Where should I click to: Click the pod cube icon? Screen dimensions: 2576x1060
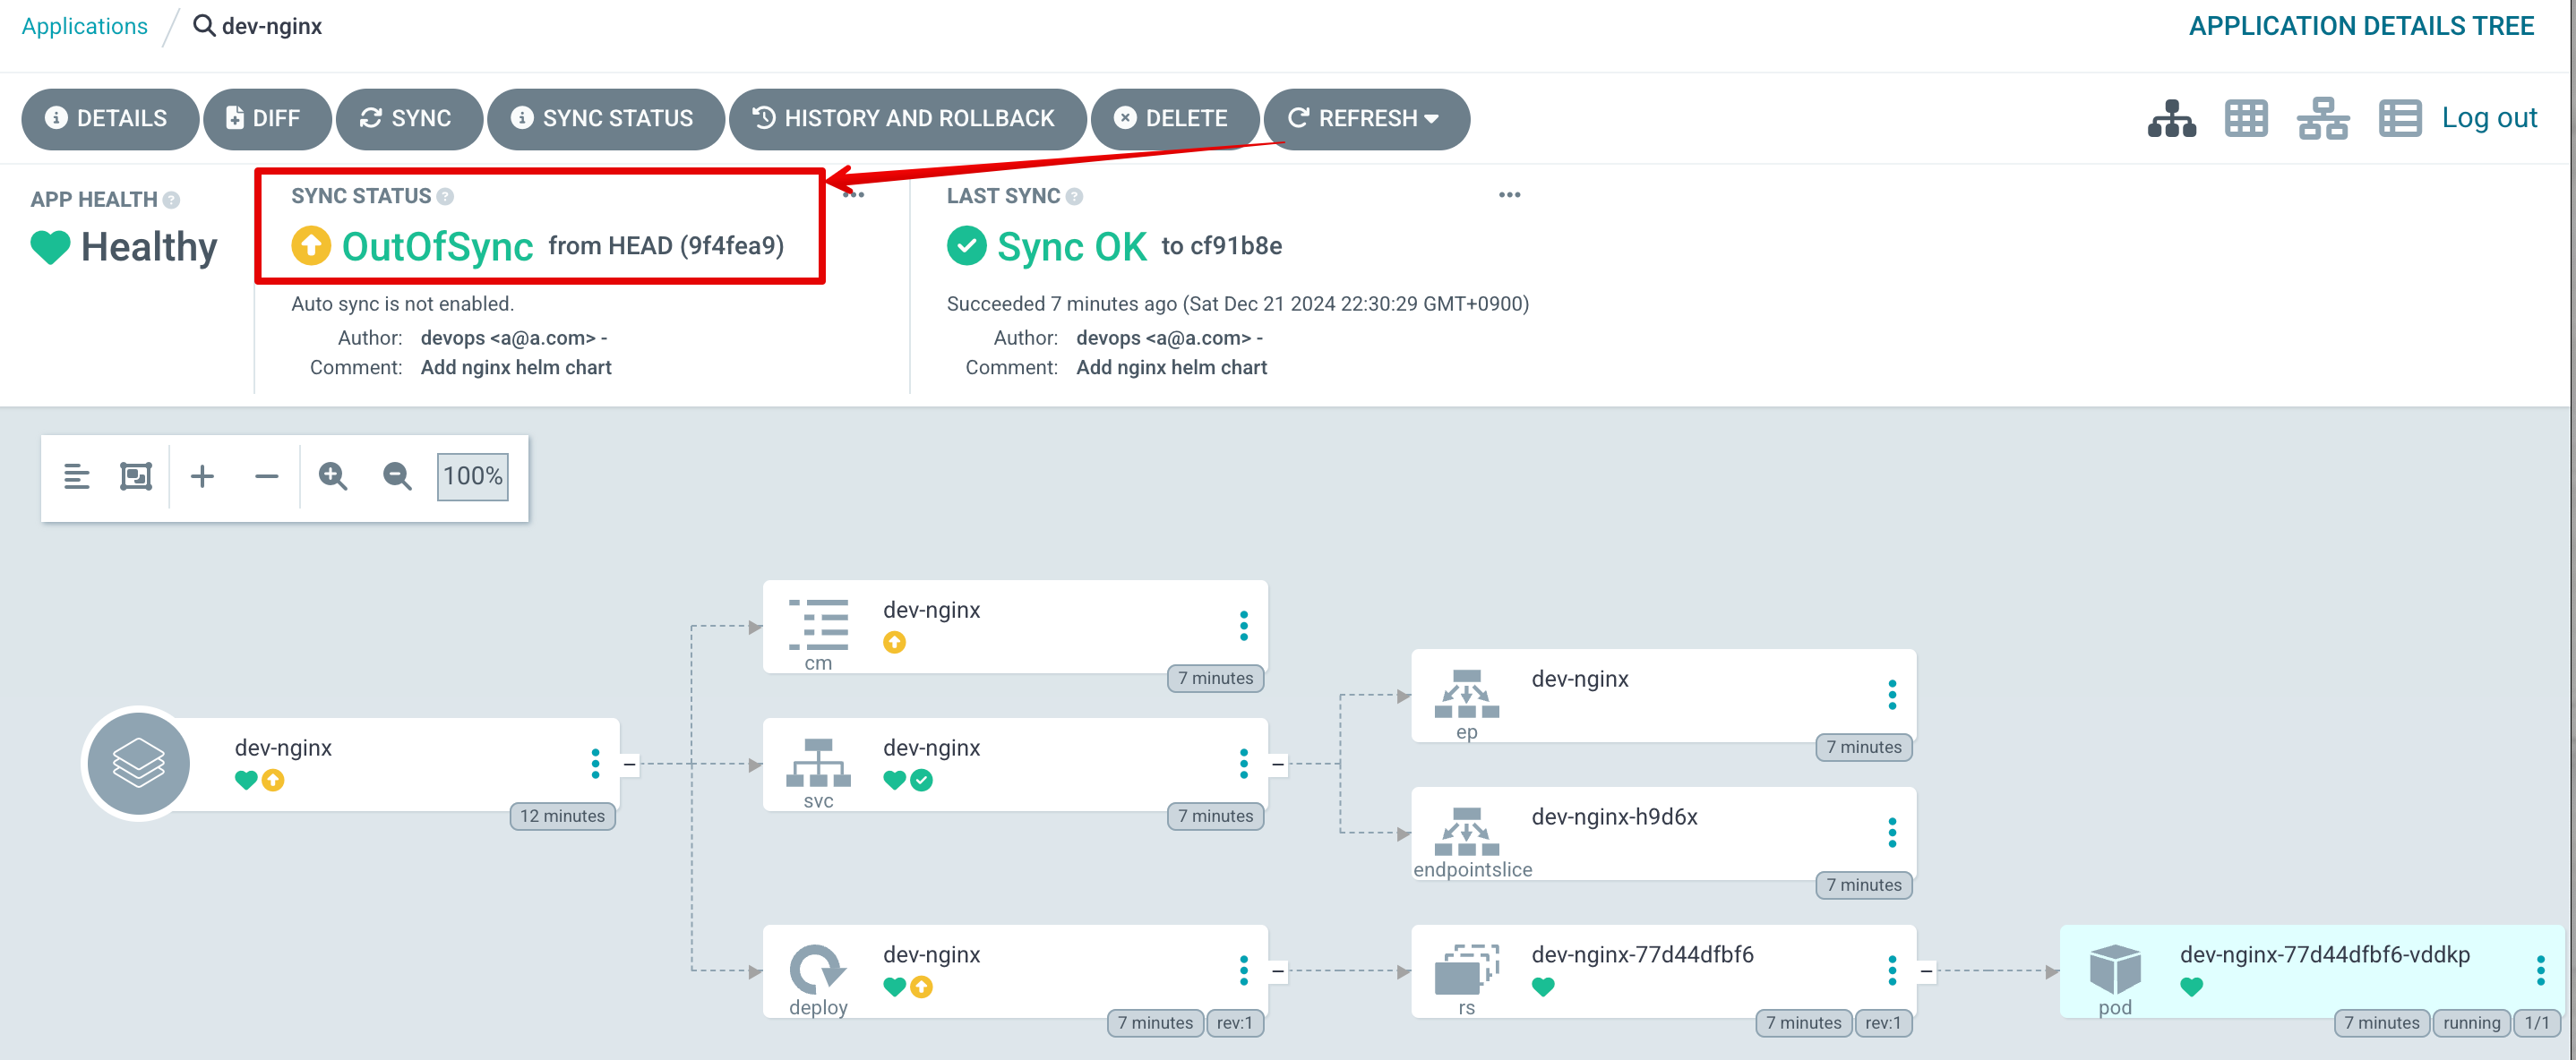click(x=2114, y=969)
